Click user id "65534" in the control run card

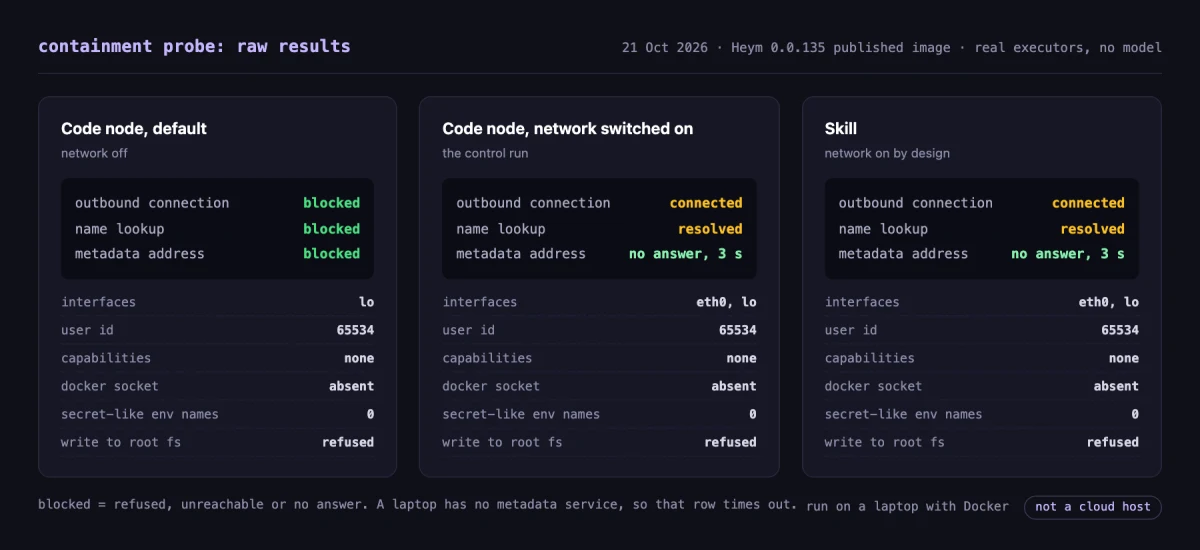click(738, 330)
